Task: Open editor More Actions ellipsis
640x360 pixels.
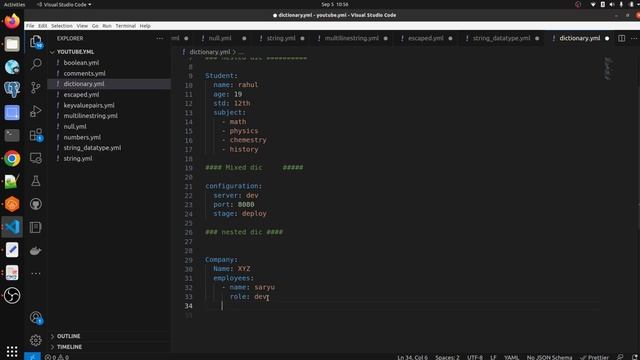Action: [634, 38]
